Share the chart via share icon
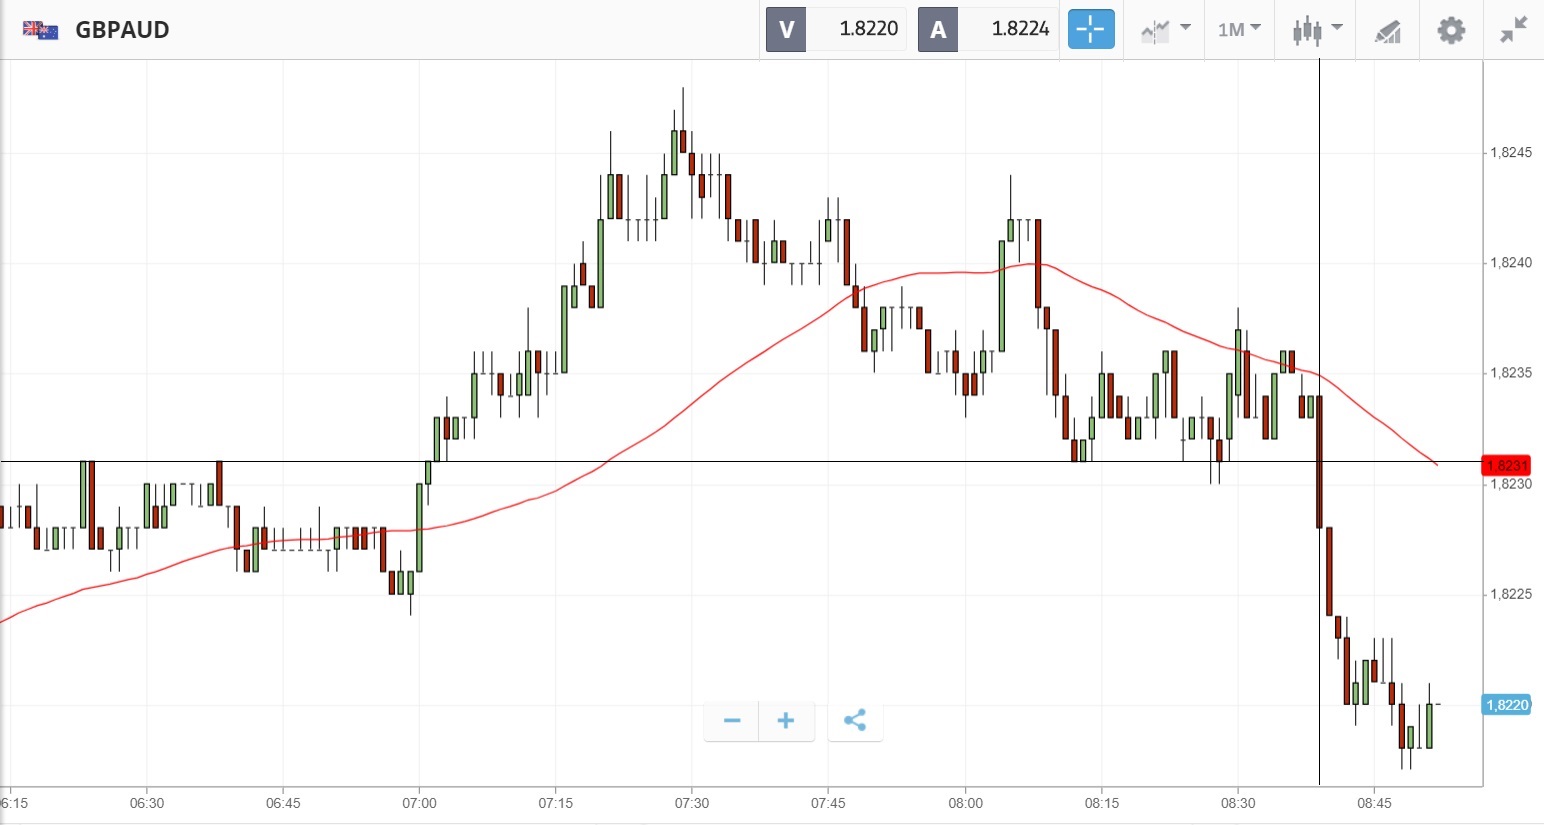This screenshot has height=825, width=1544. (855, 720)
